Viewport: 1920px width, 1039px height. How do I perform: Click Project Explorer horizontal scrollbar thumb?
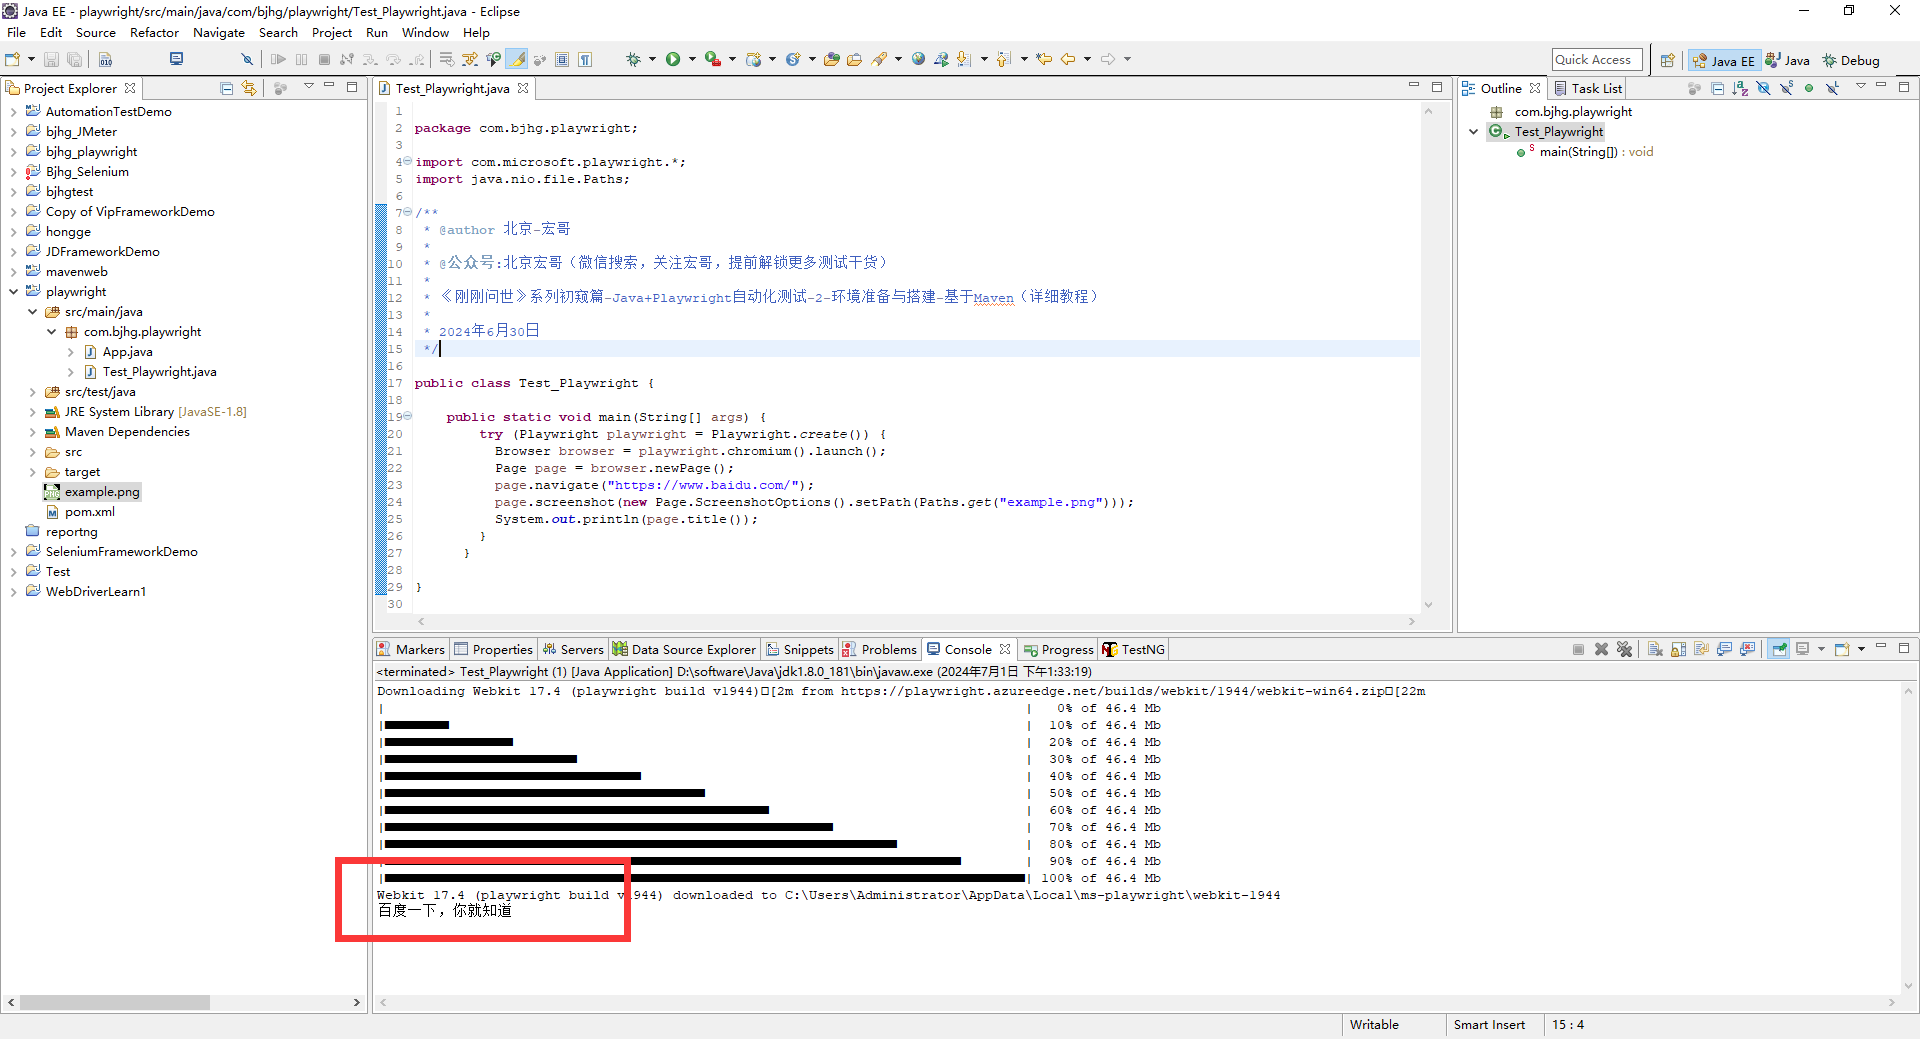pos(114,1002)
